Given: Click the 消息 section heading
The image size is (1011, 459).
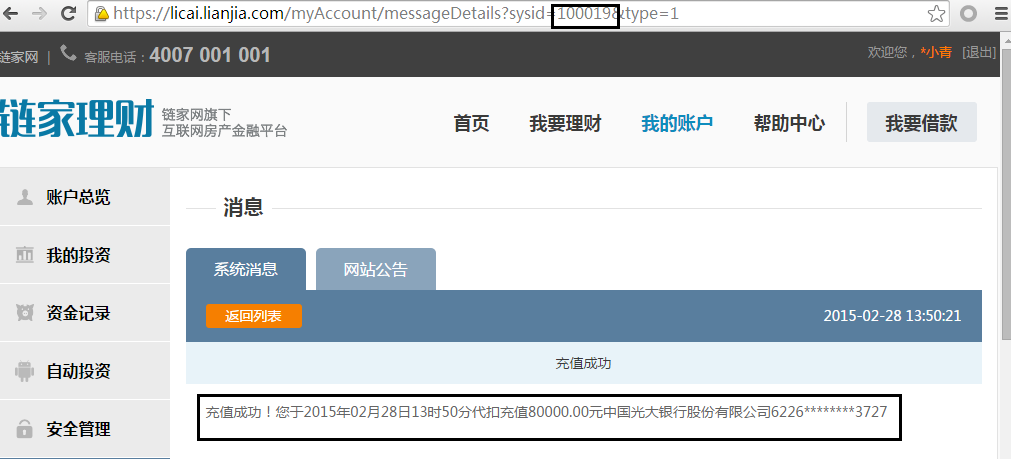Looking at the screenshot, I should point(243,208).
